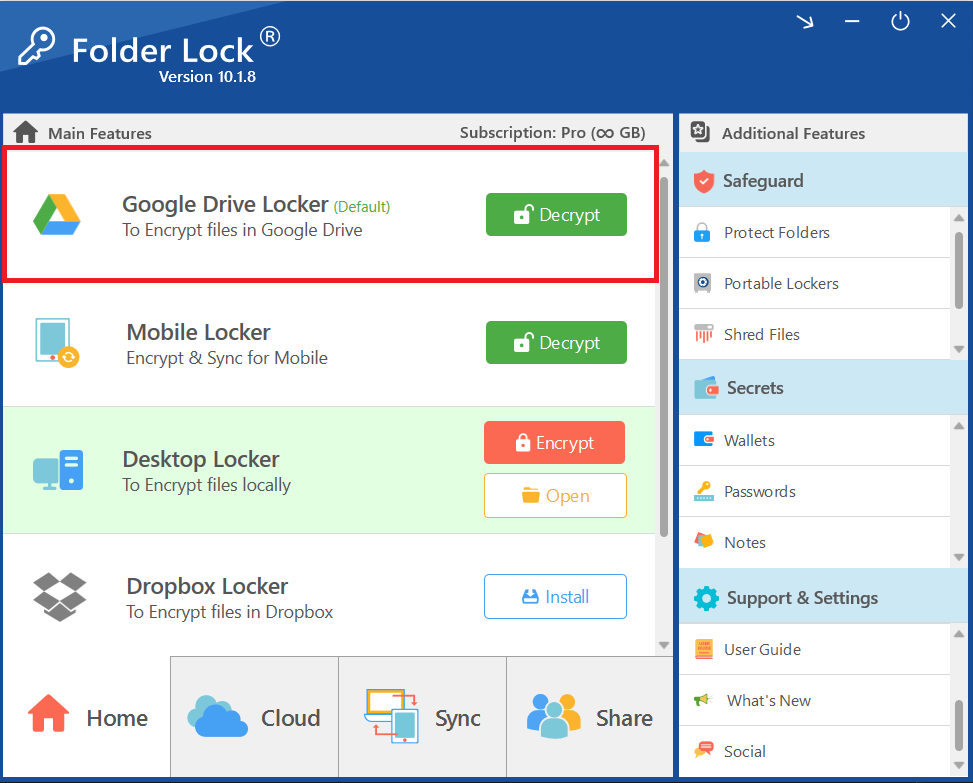Click the Dropbox logo icon
973x783 pixels.
click(60, 597)
